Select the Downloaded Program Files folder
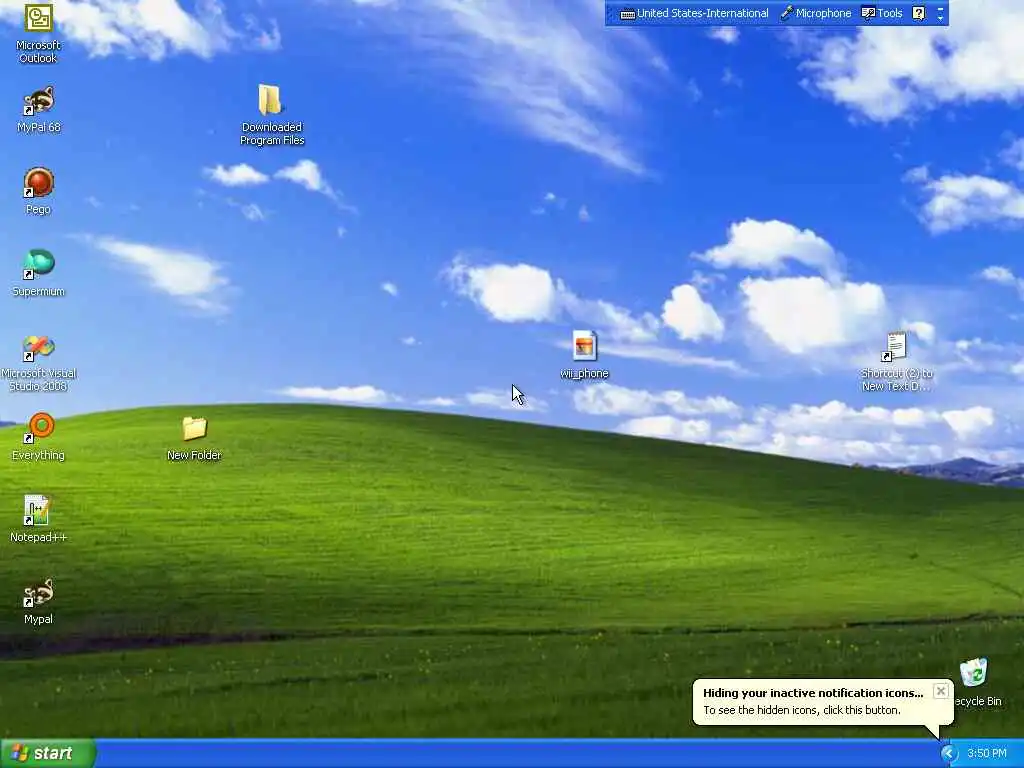This screenshot has height=768, width=1024. [x=272, y=115]
